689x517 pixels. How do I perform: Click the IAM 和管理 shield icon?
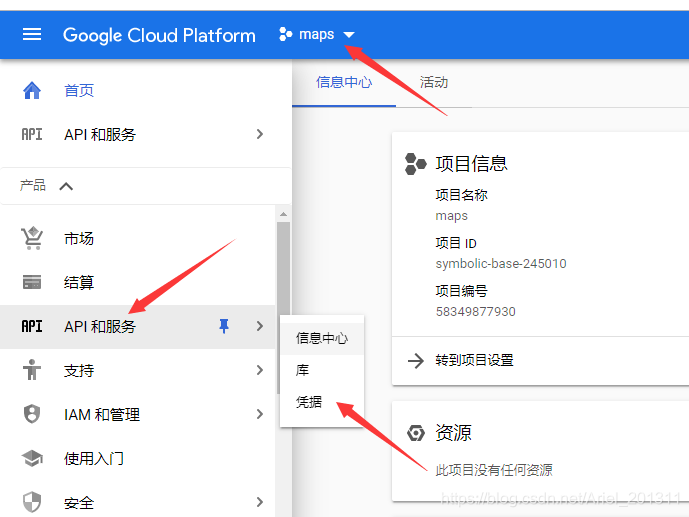click(32, 414)
